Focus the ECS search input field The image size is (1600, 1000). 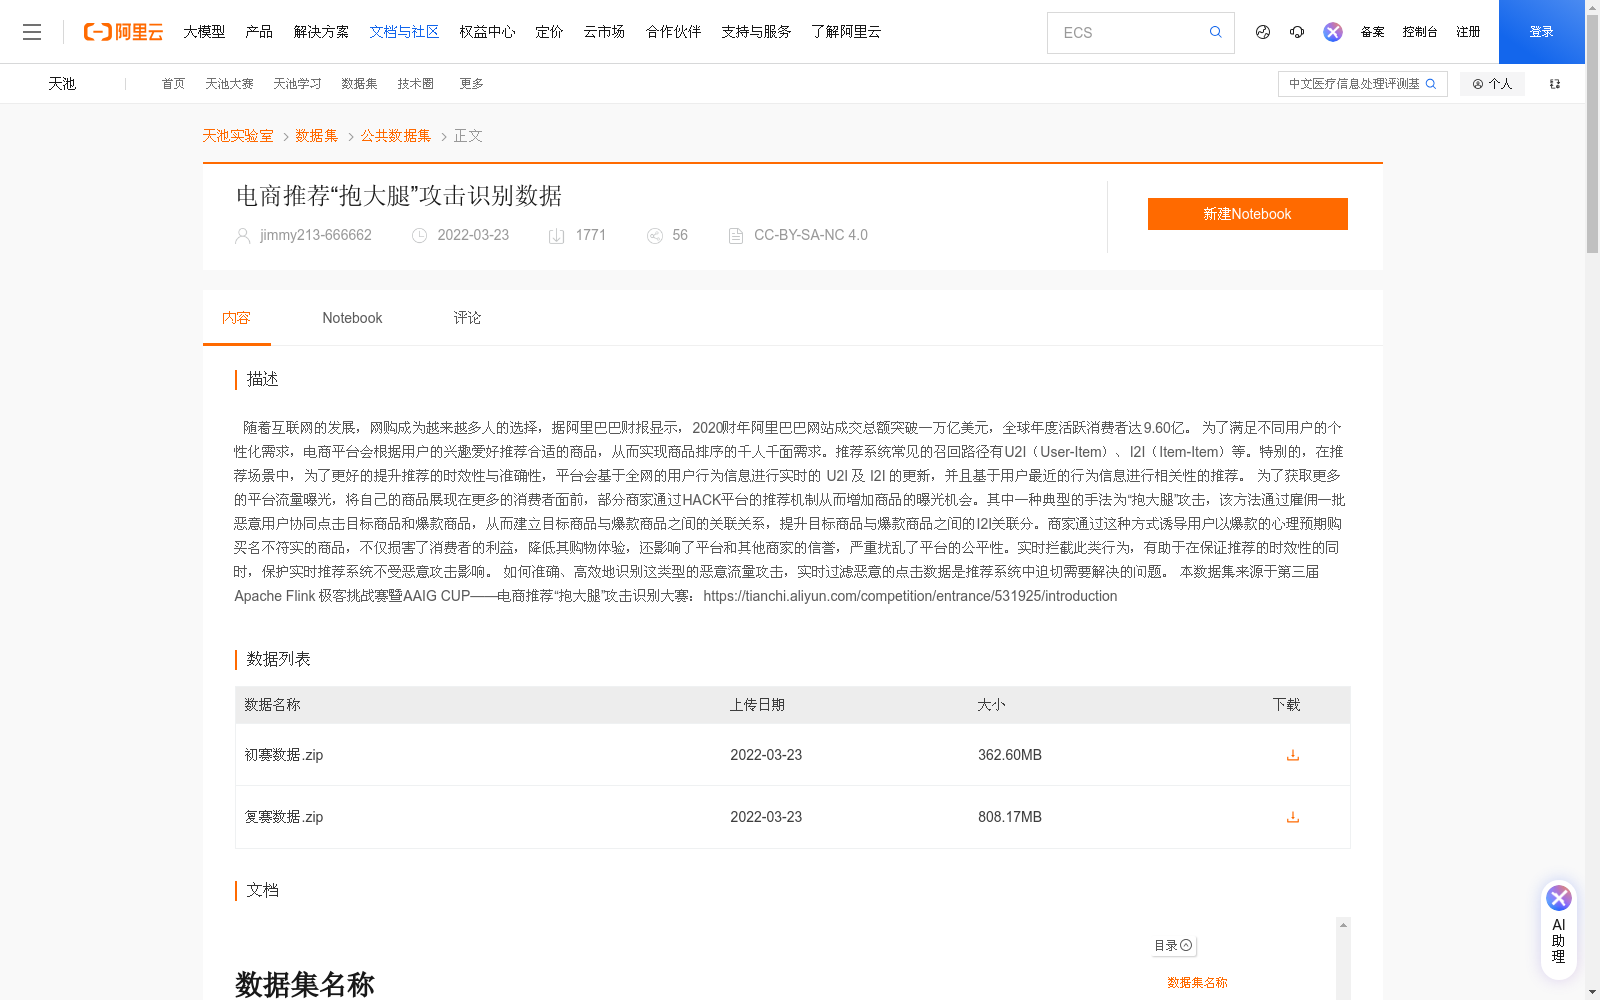1130,33
